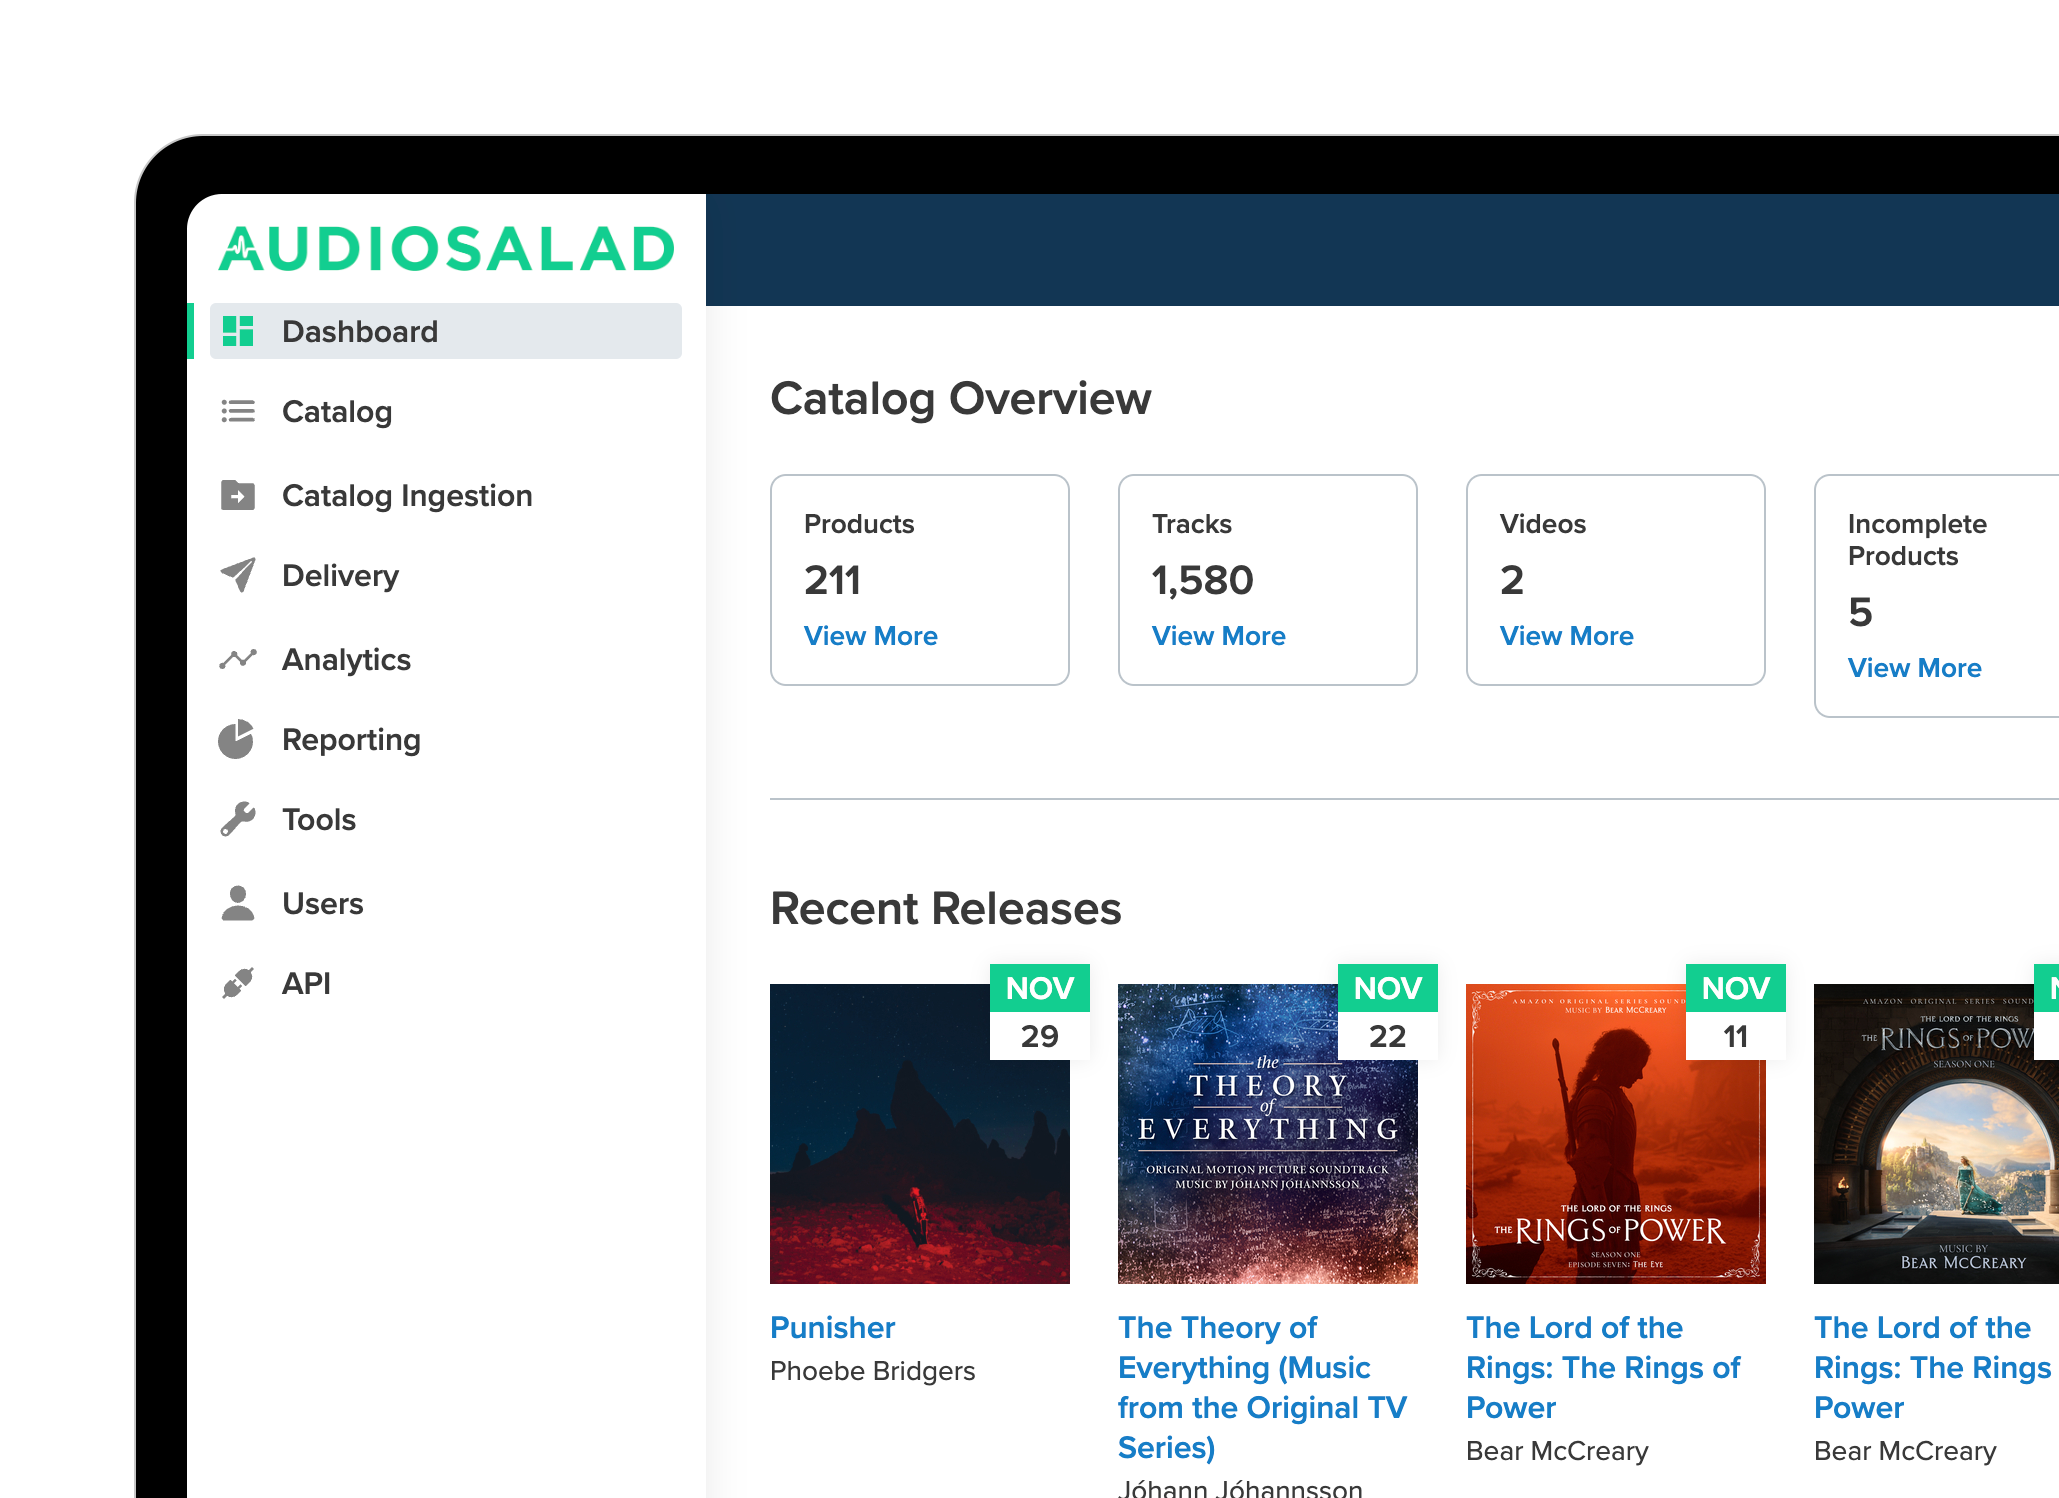Image resolution: width=2059 pixels, height=1498 pixels.
Task: Click the Catalog Ingestion folder icon
Action: point(238,495)
